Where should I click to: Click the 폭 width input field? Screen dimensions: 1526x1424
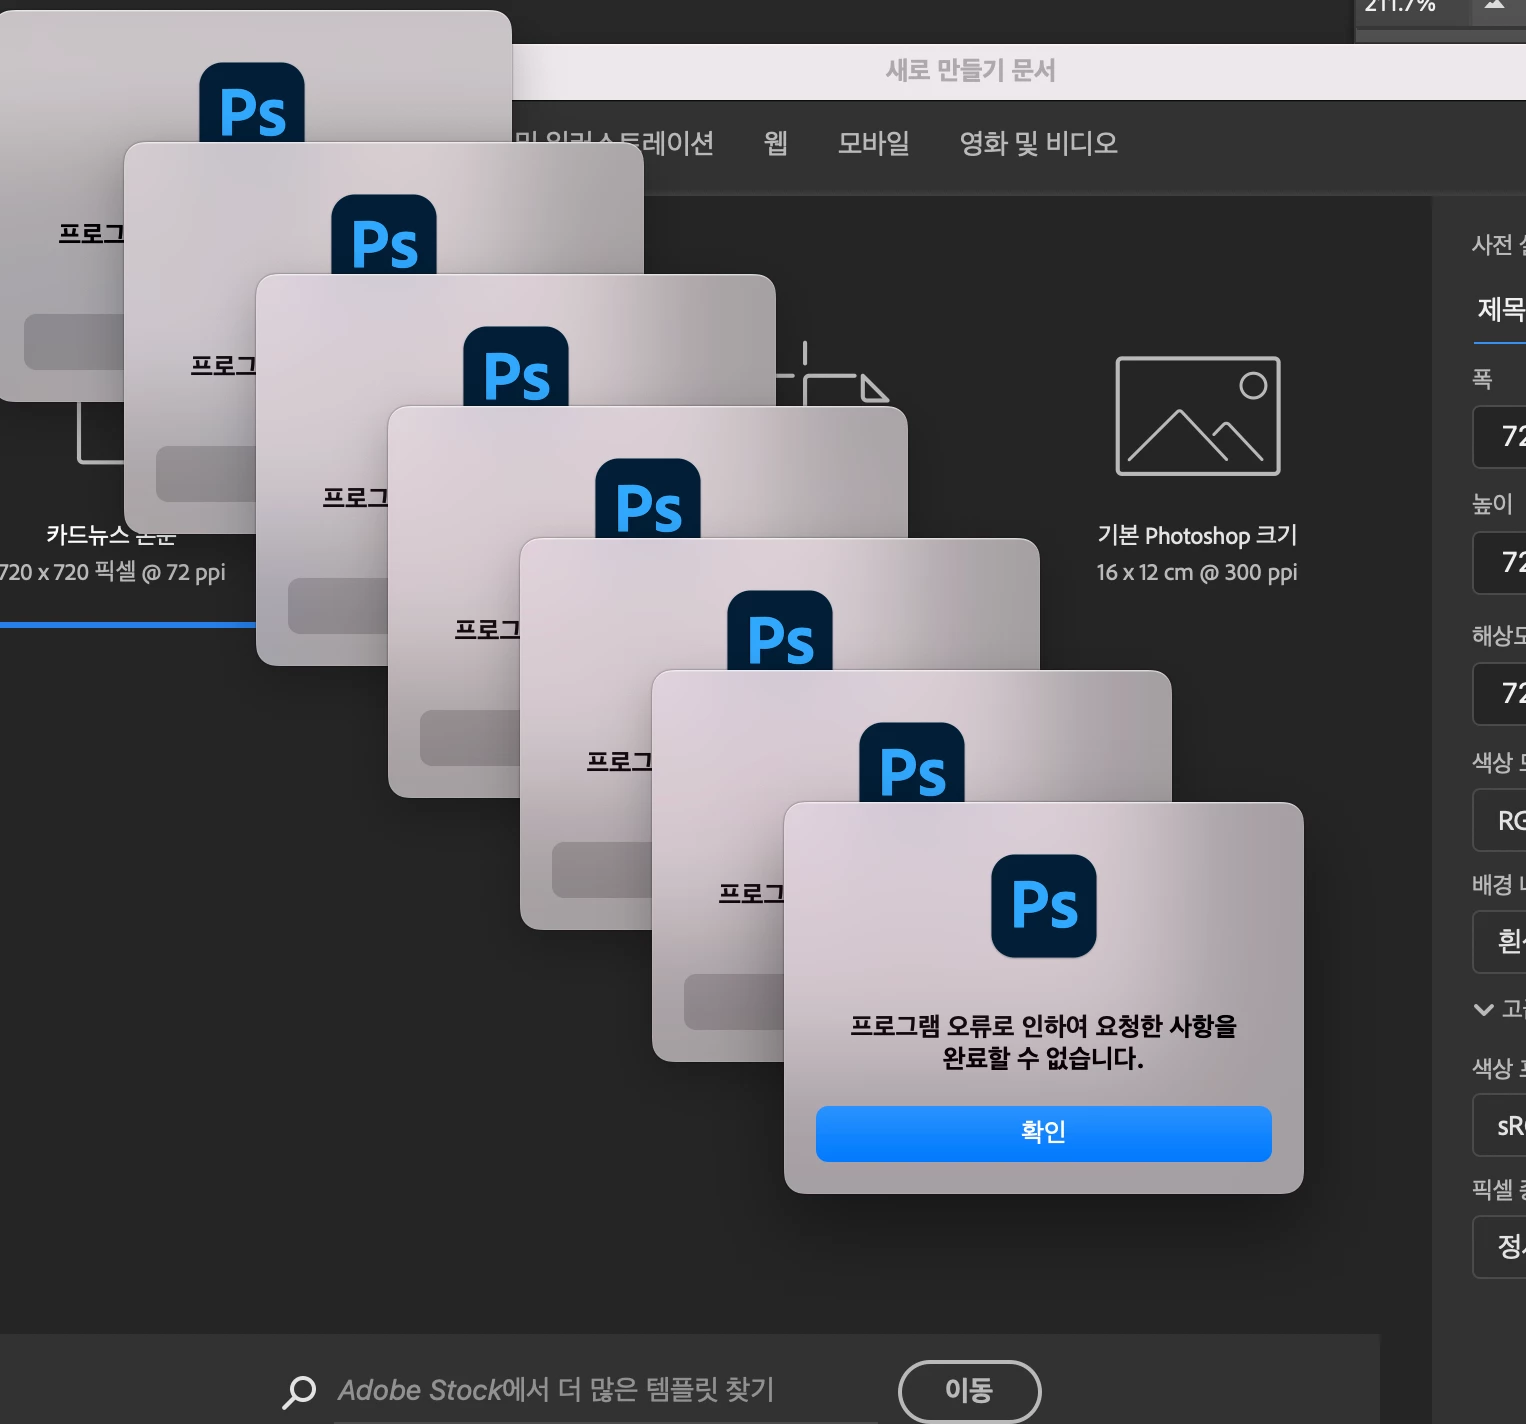point(1500,436)
